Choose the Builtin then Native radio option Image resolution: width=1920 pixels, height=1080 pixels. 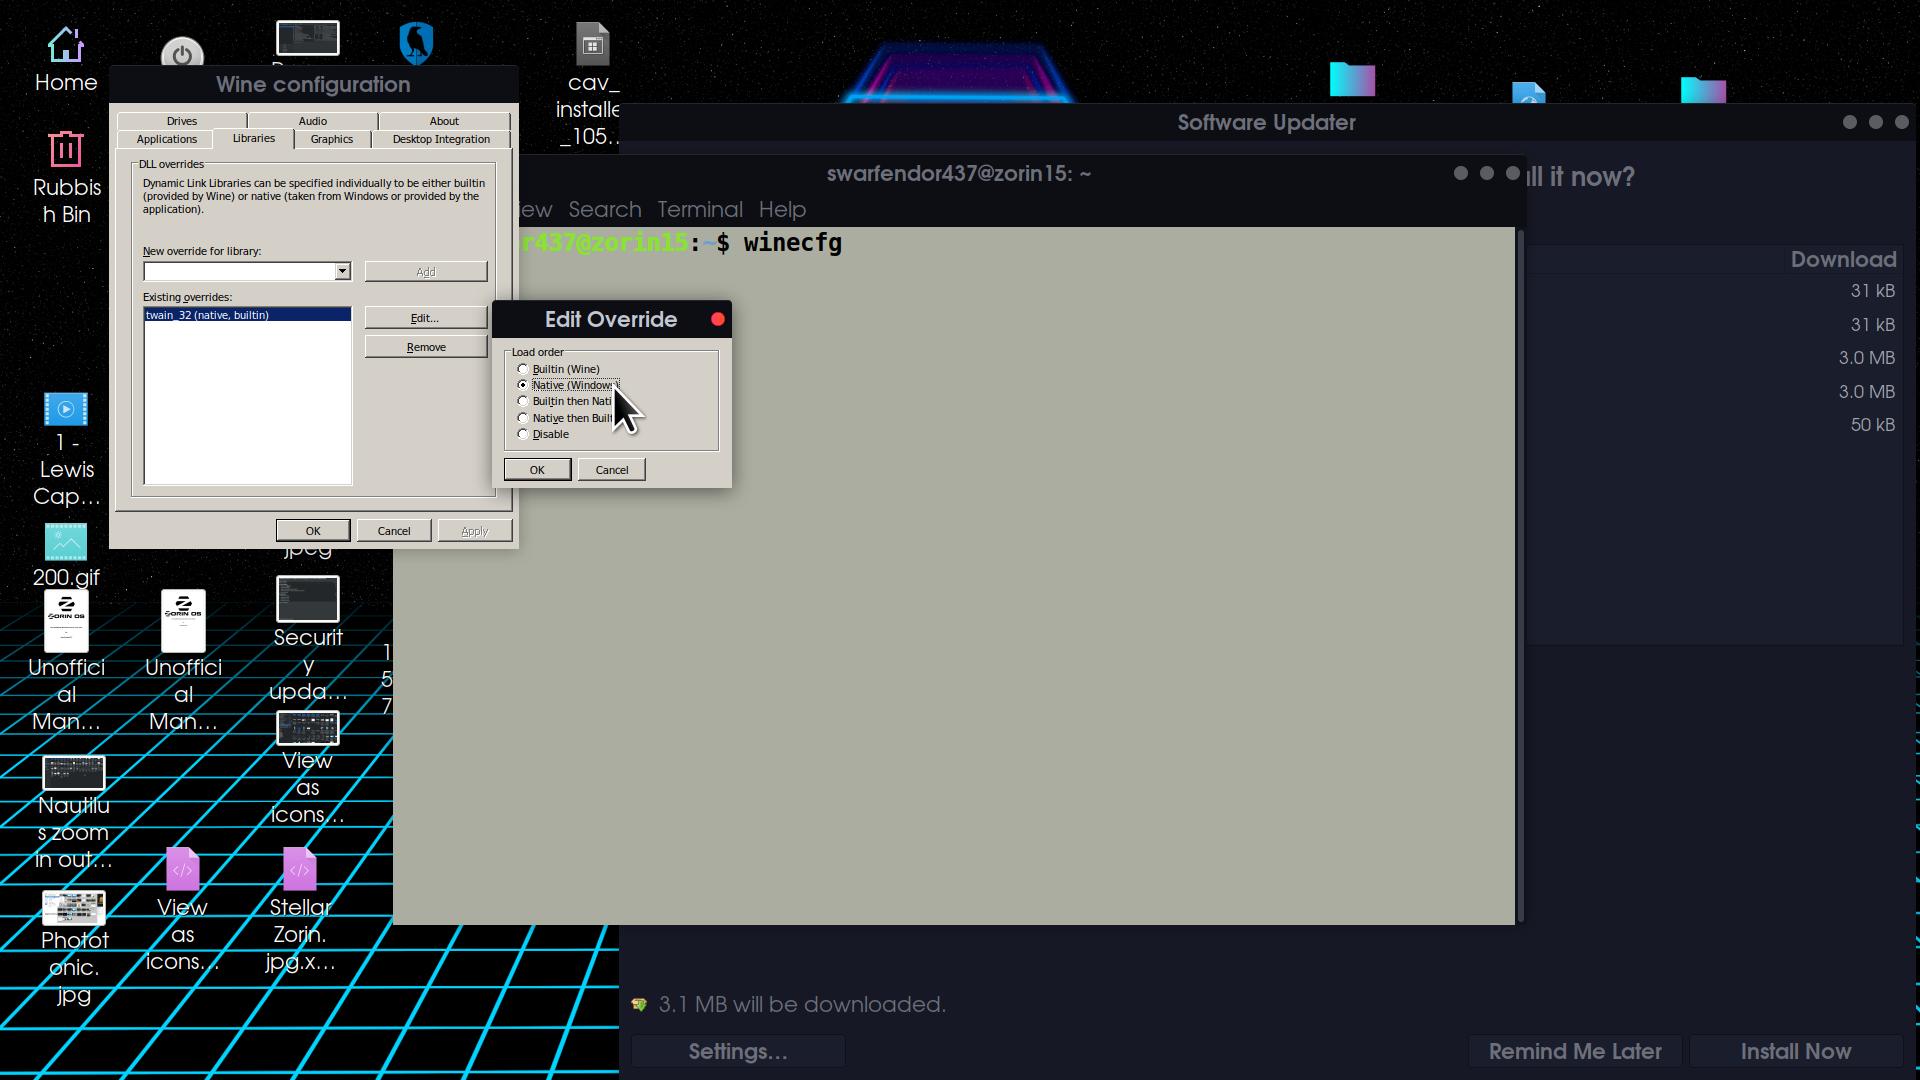pos(523,401)
